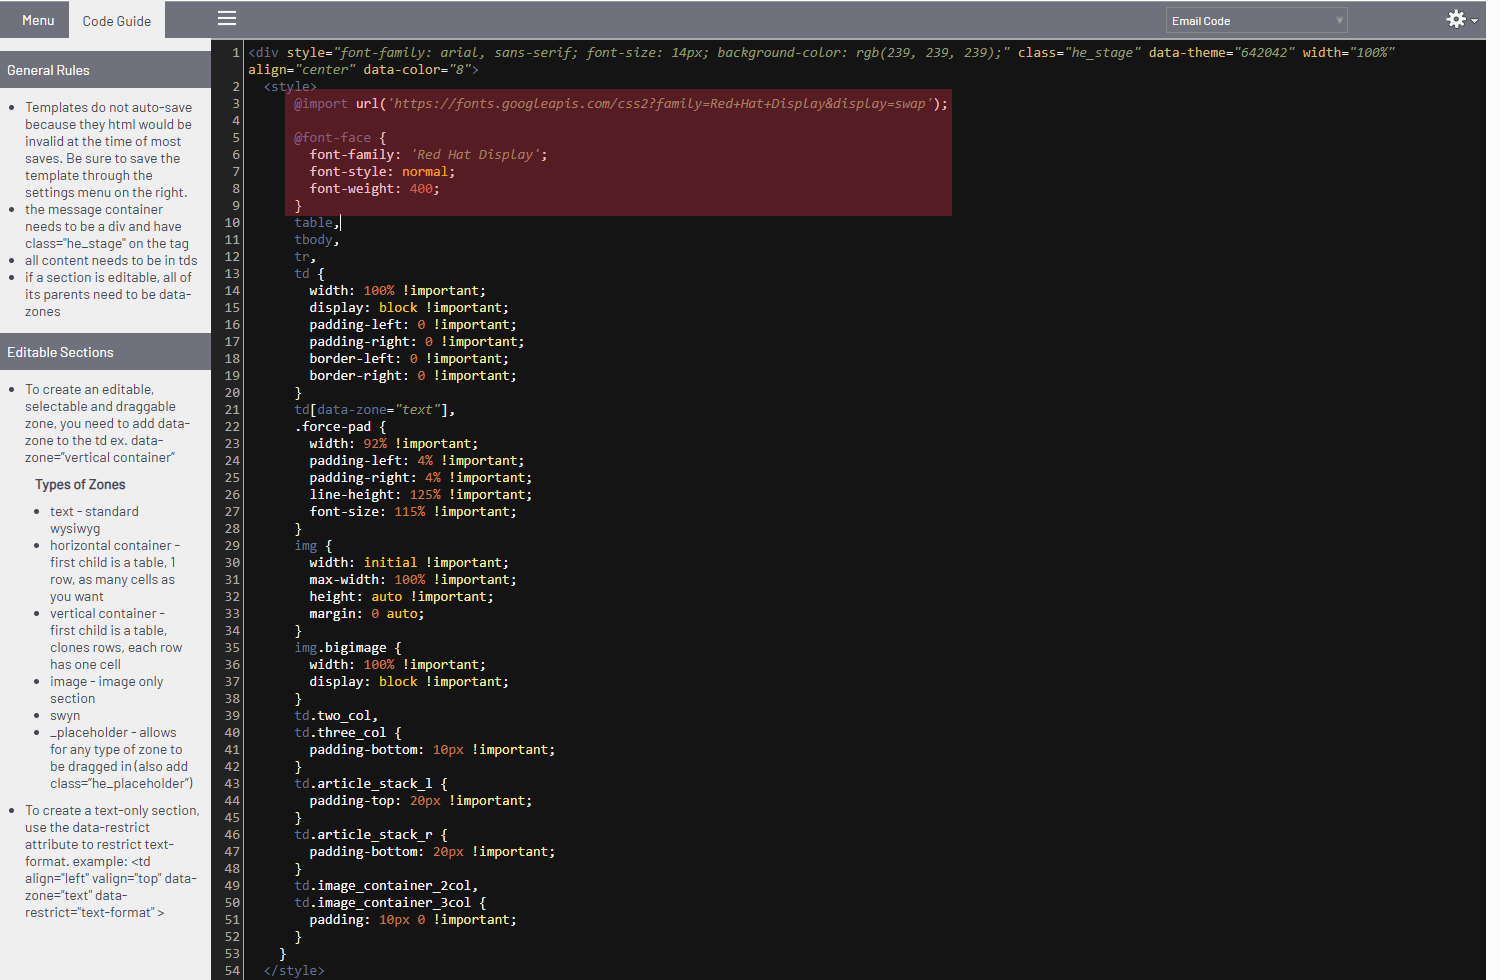This screenshot has height=980, width=1500.
Task: Click the Types of Zones heading
Action: 80,485
